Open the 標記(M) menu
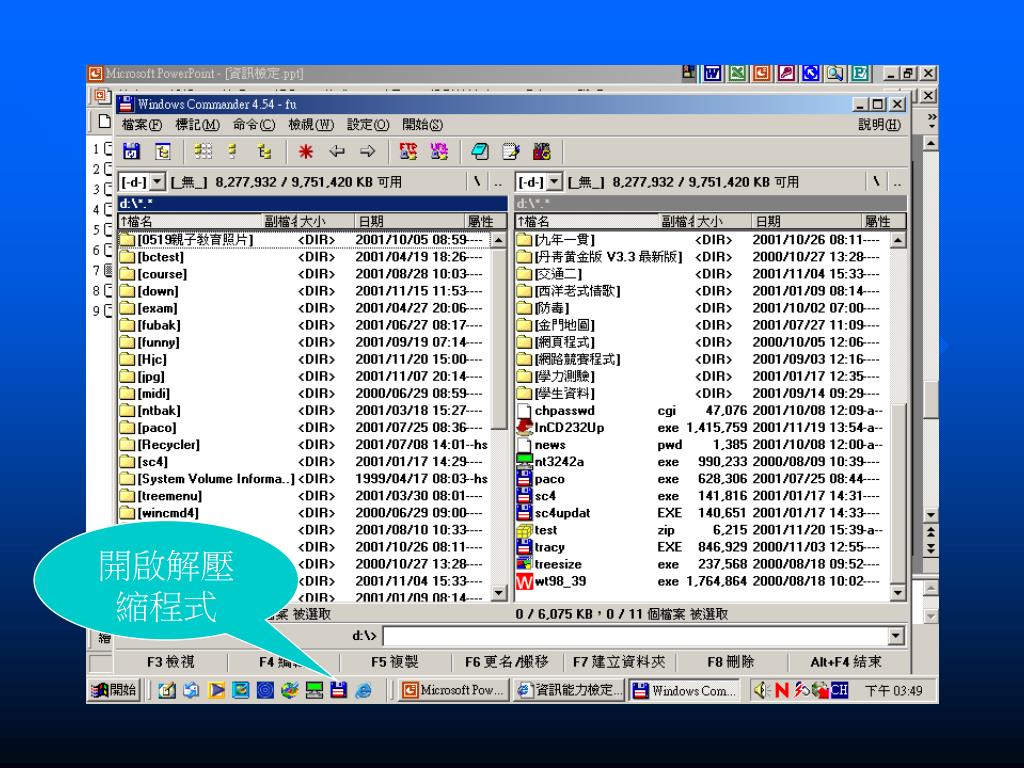The image size is (1024, 768). [197, 125]
